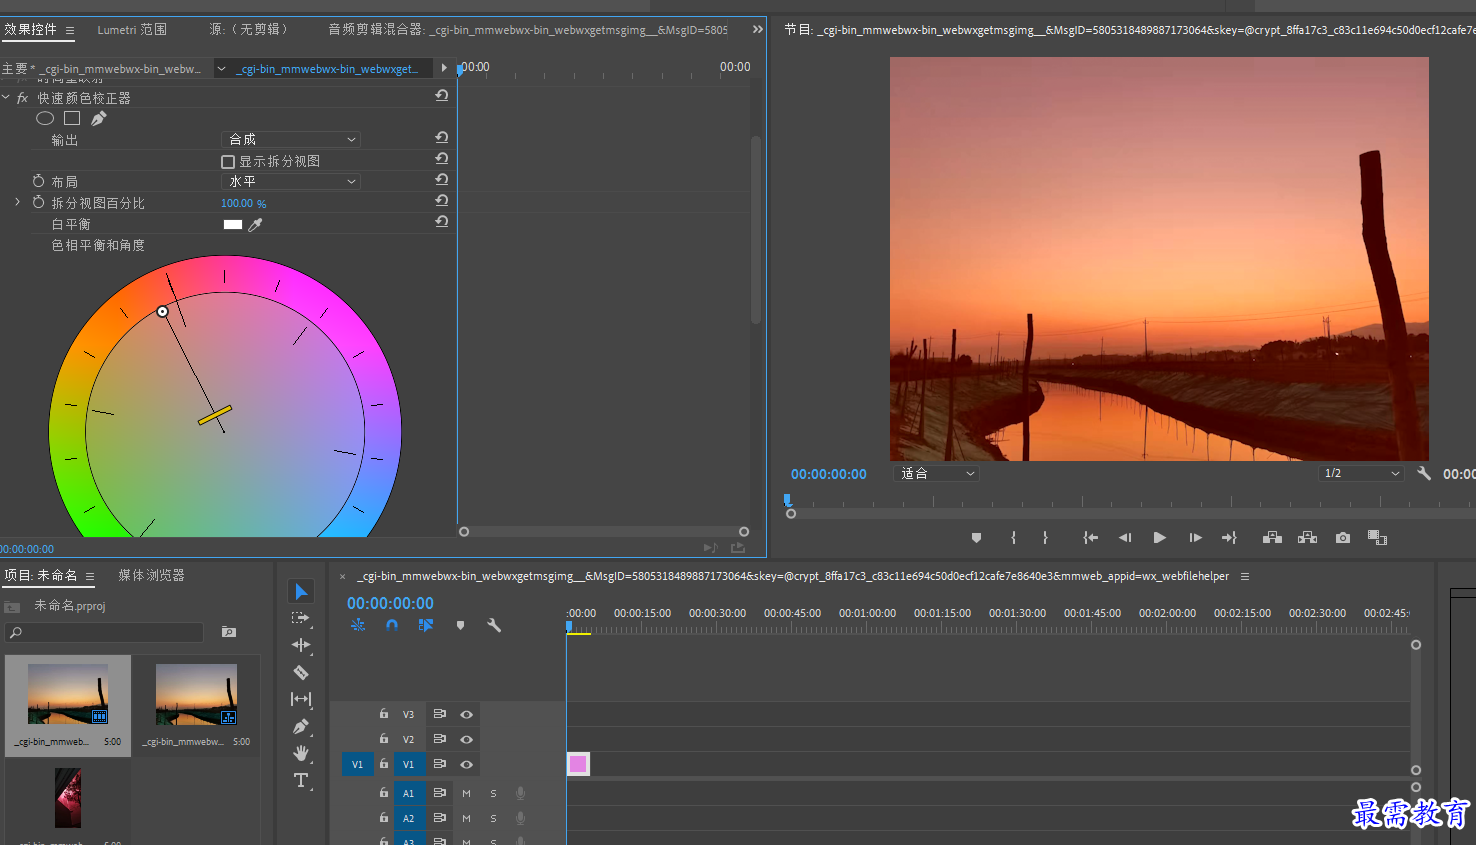Image resolution: width=1476 pixels, height=845 pixels.
Task: Click the project search field
Action: click(x=104, y=632)
